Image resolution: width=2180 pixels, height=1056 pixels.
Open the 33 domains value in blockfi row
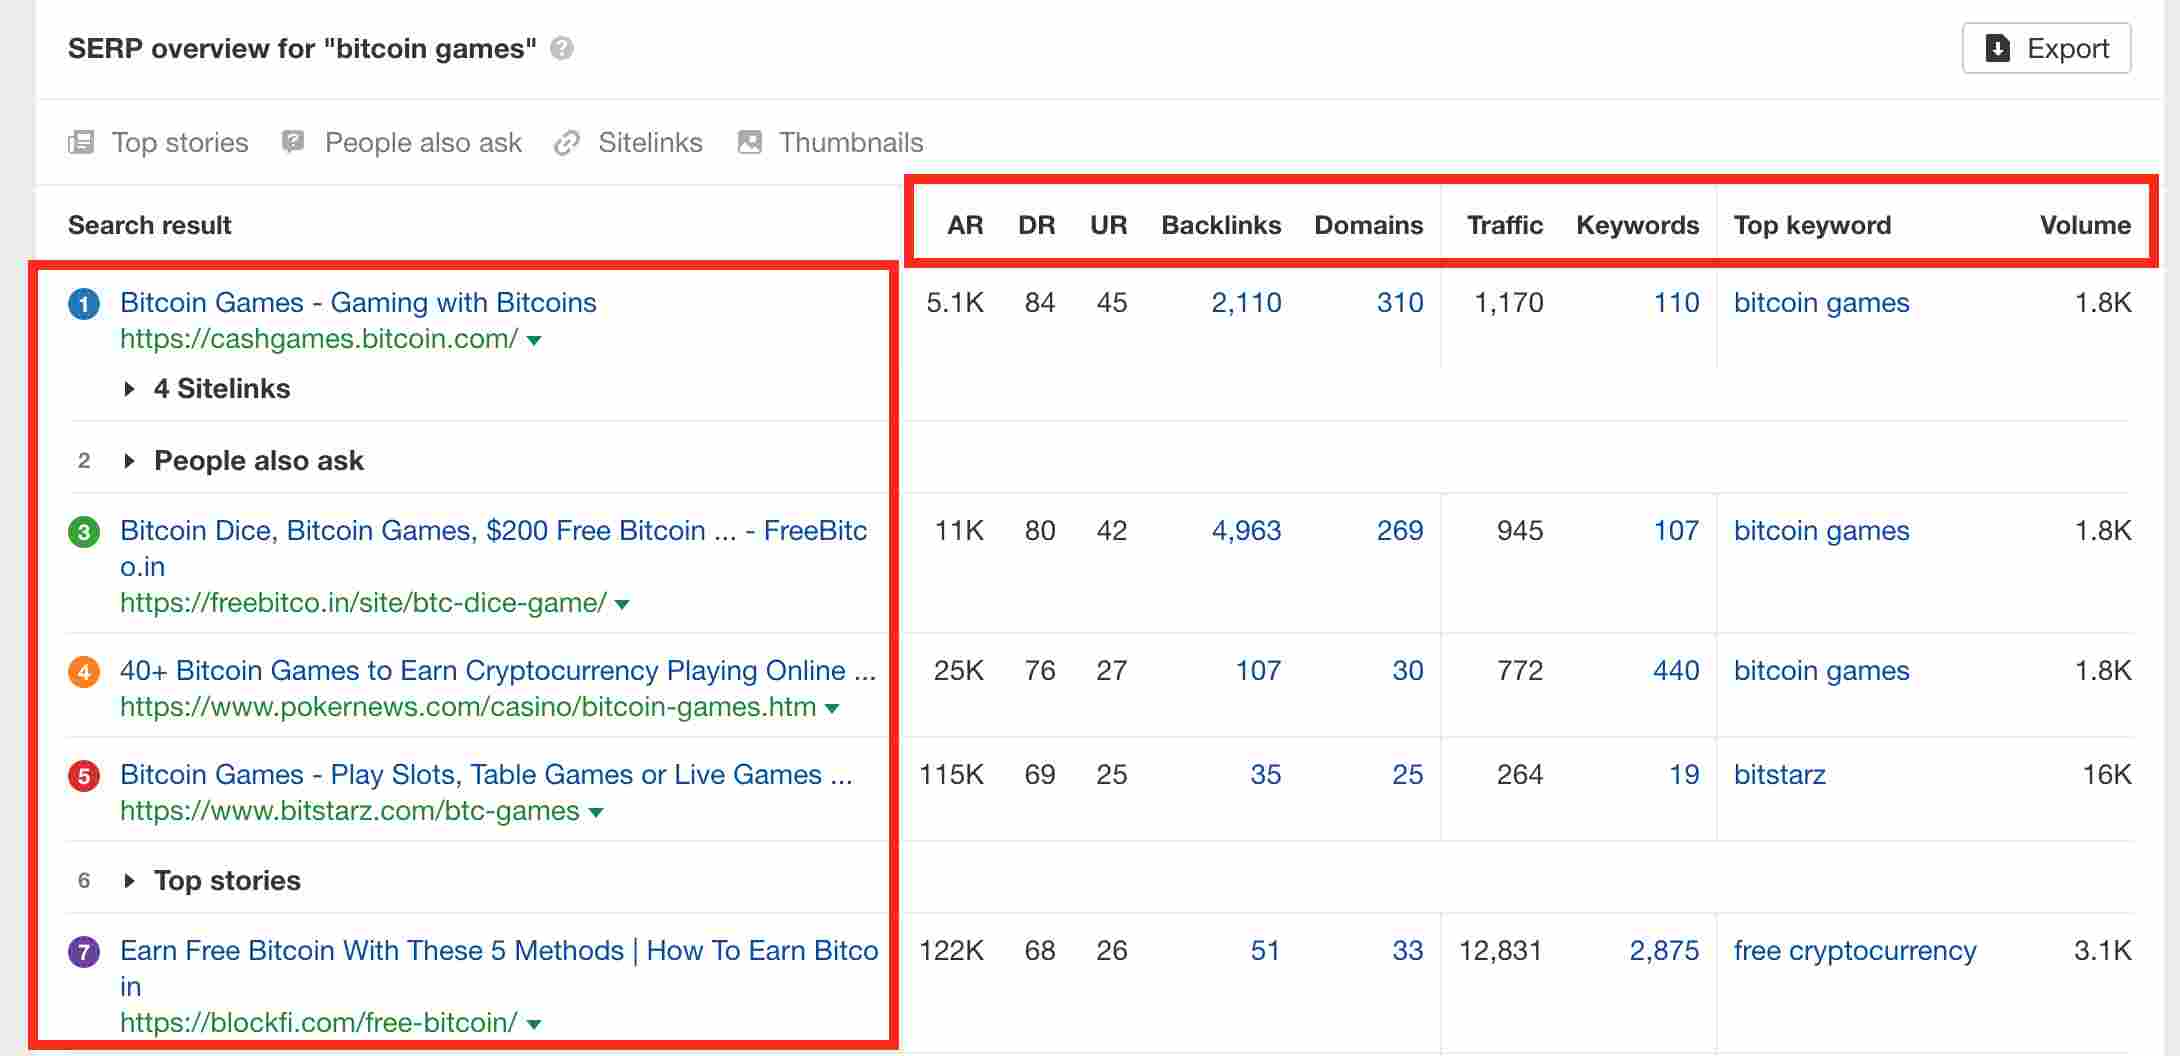point(1408,950)
